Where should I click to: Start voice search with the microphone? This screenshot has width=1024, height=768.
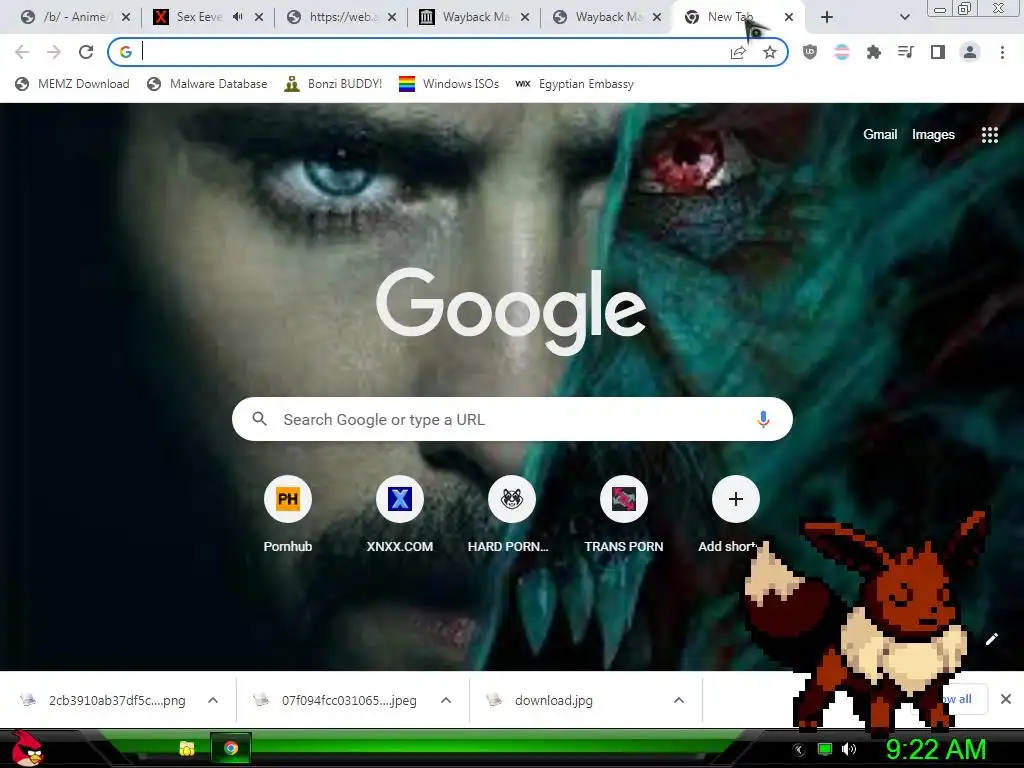pyautogui.click(x=763, y=419)
